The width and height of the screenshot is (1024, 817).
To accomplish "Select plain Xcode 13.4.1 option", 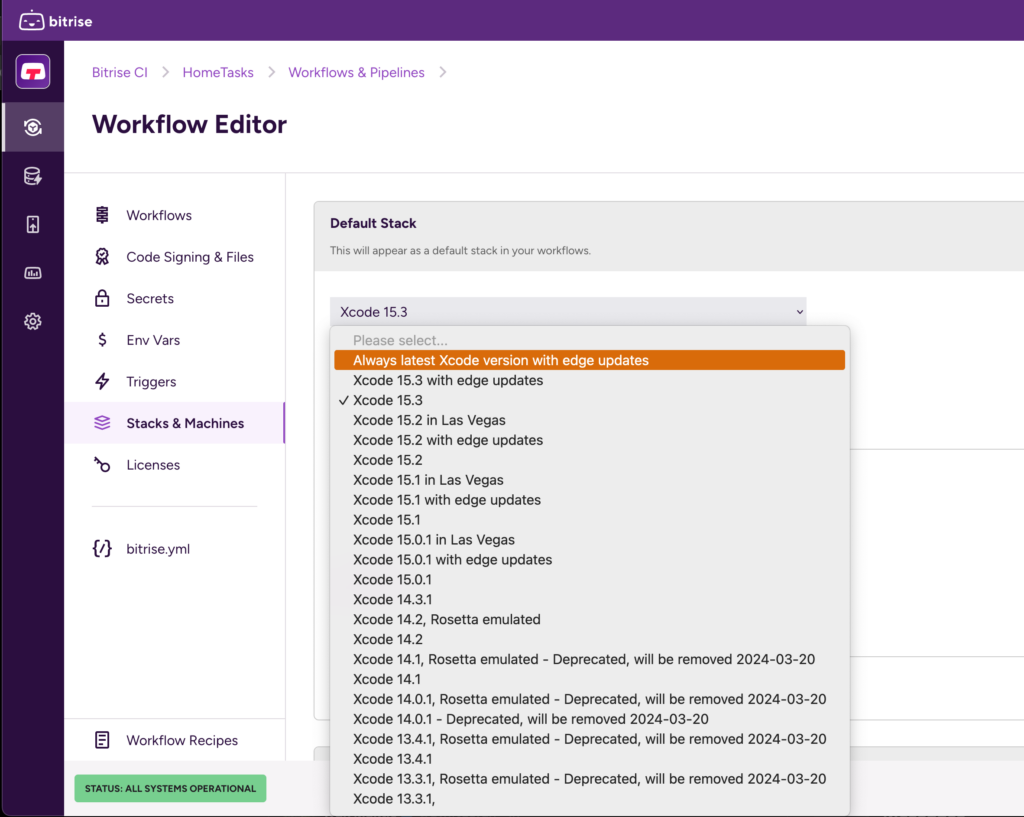I will click(589, 758).
